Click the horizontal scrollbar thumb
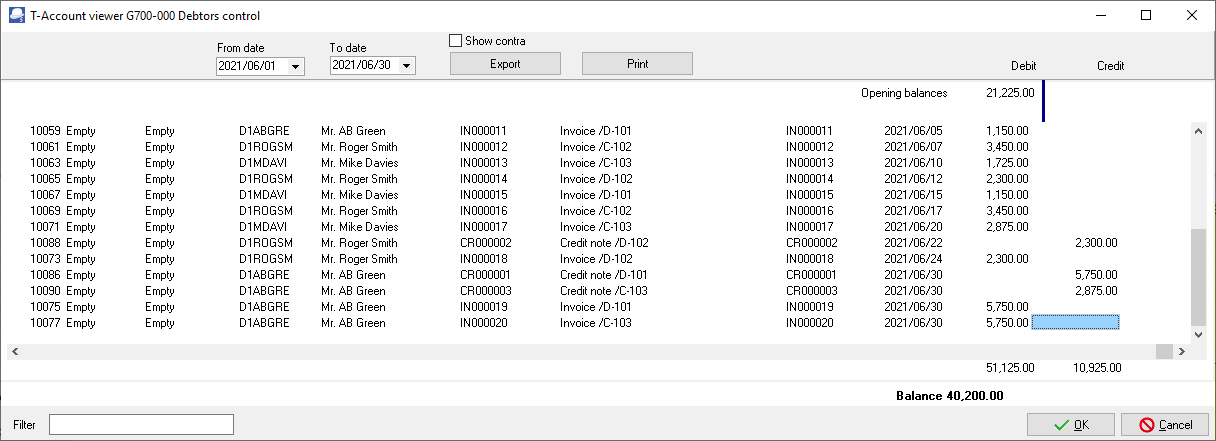 1164,351
